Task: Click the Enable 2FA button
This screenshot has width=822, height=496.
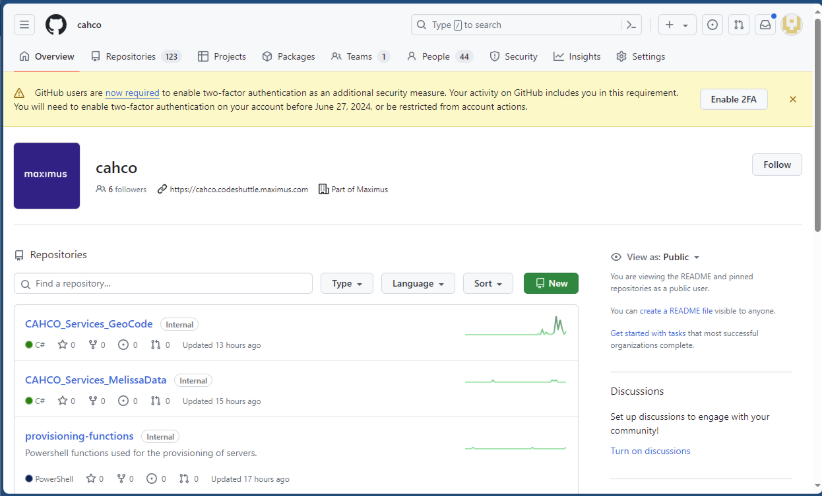Action: pos(733,99)
